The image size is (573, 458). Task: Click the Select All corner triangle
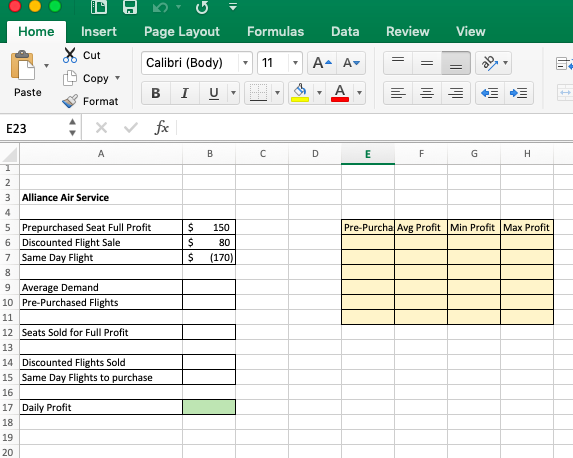coord(10,154)
